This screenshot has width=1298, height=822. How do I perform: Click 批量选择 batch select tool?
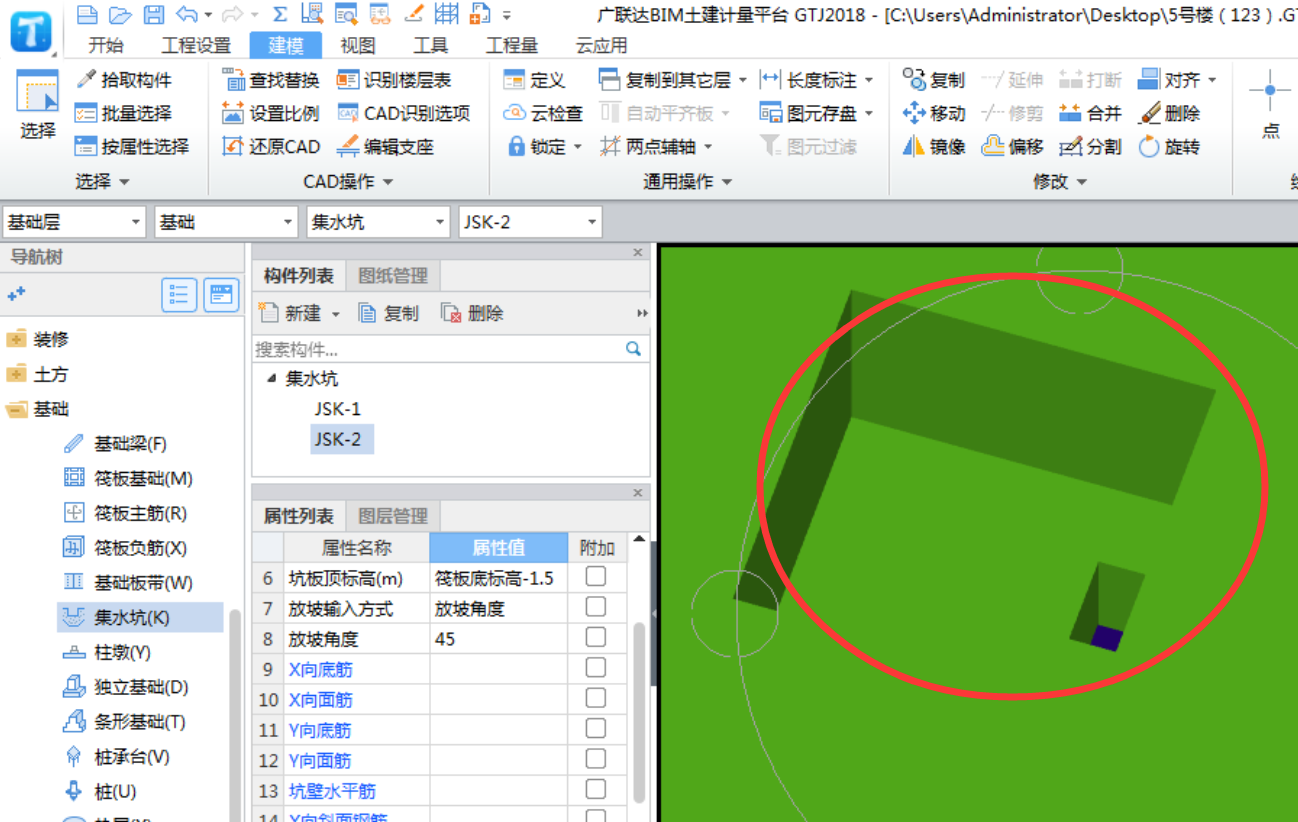tap(124, 113)
